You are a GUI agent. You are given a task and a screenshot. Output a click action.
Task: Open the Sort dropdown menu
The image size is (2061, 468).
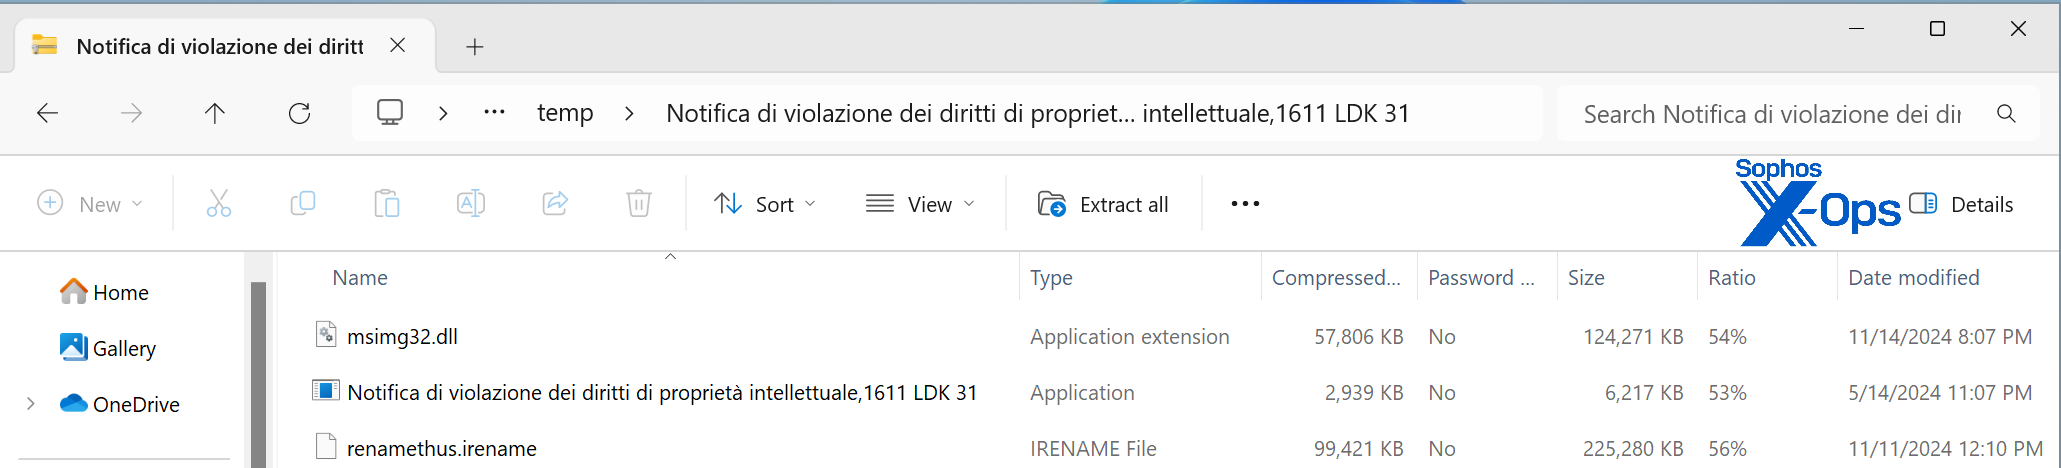pyautogui.click(x=766, y=204)
